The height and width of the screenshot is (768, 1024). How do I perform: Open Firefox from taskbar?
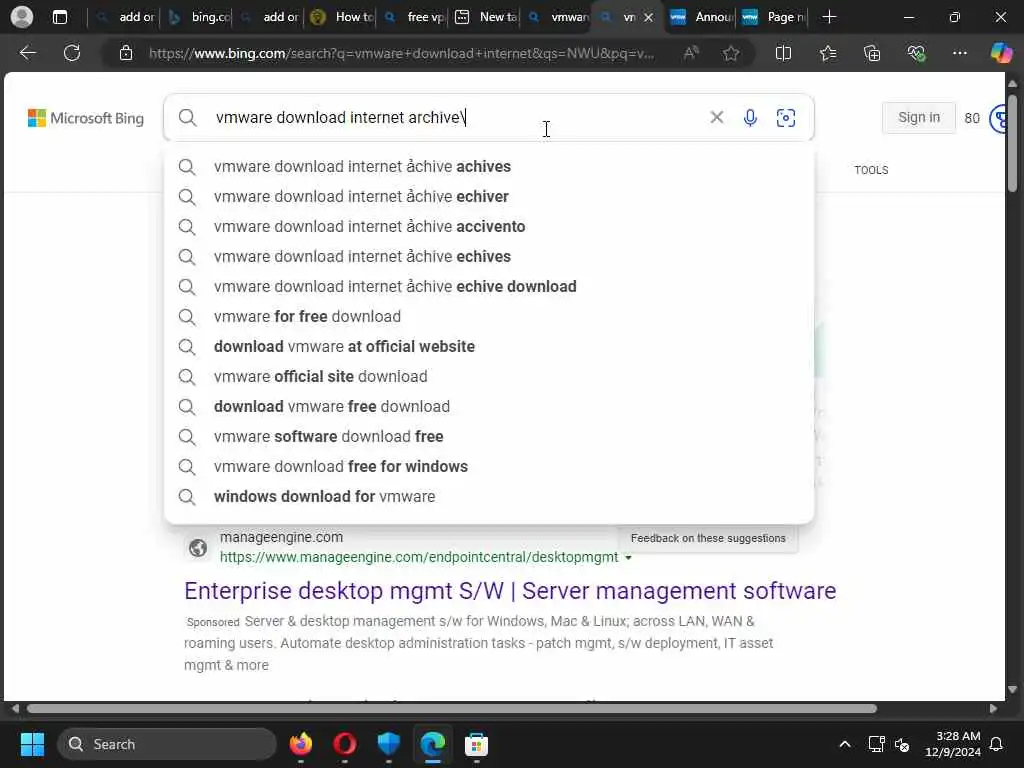click(x=301, y=744)
